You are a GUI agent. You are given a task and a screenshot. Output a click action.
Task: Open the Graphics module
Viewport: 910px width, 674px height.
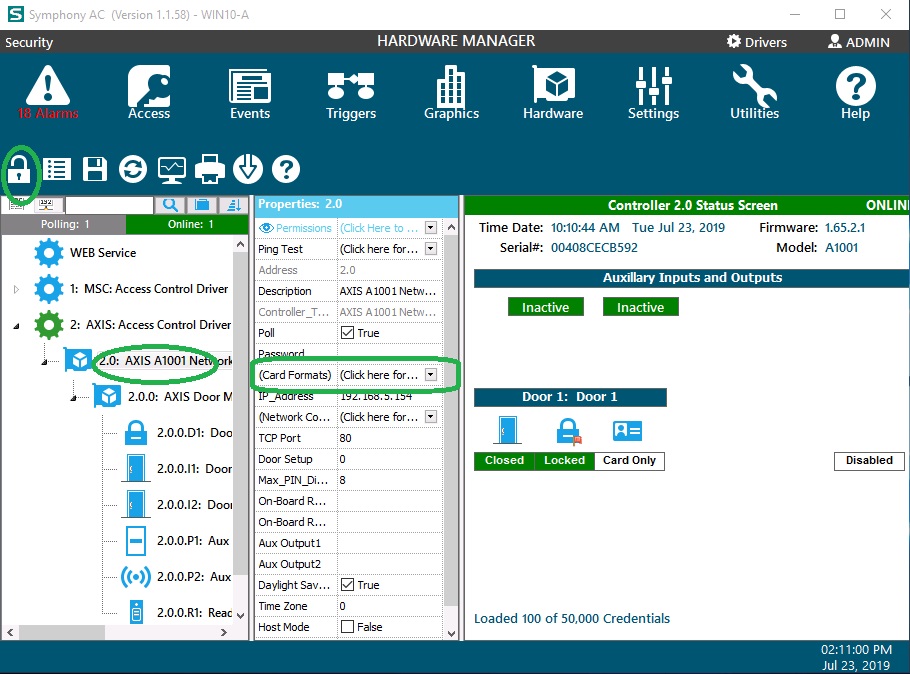tap(451, 92)
